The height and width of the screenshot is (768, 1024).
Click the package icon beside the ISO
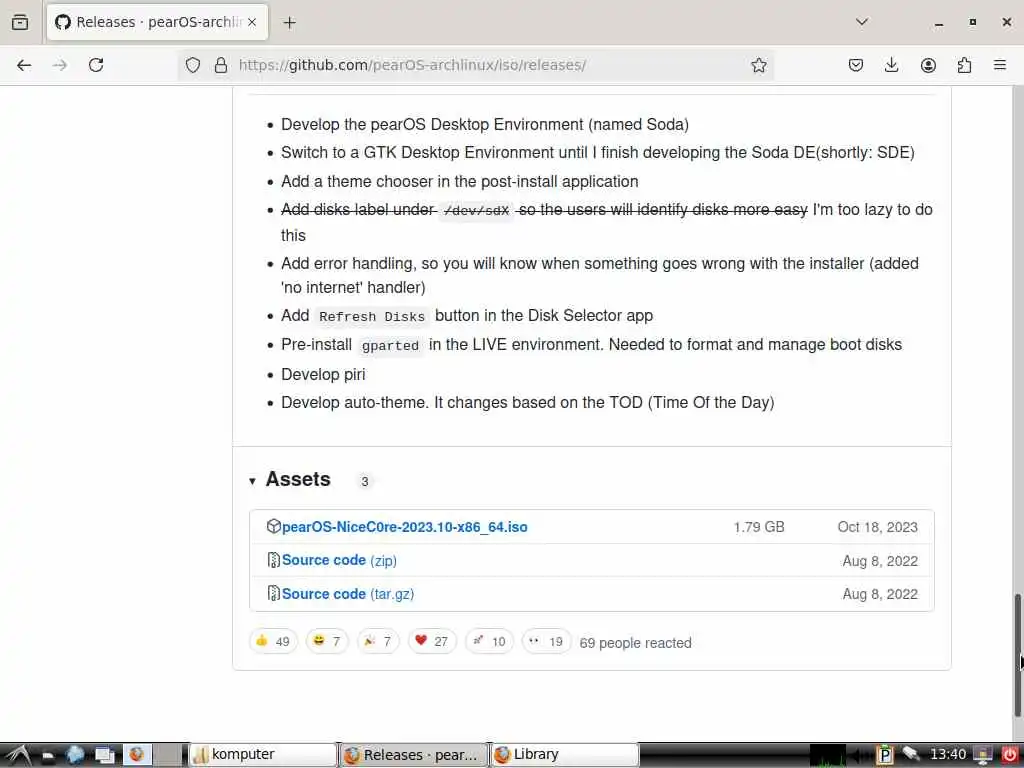(274, 526)
